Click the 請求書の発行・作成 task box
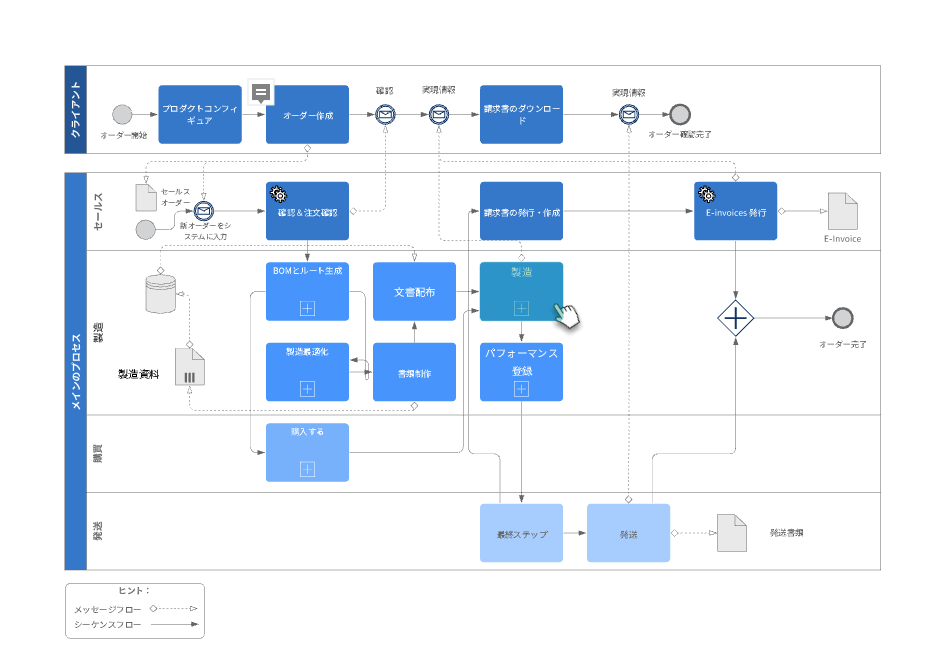 click(x=521, y=211)
